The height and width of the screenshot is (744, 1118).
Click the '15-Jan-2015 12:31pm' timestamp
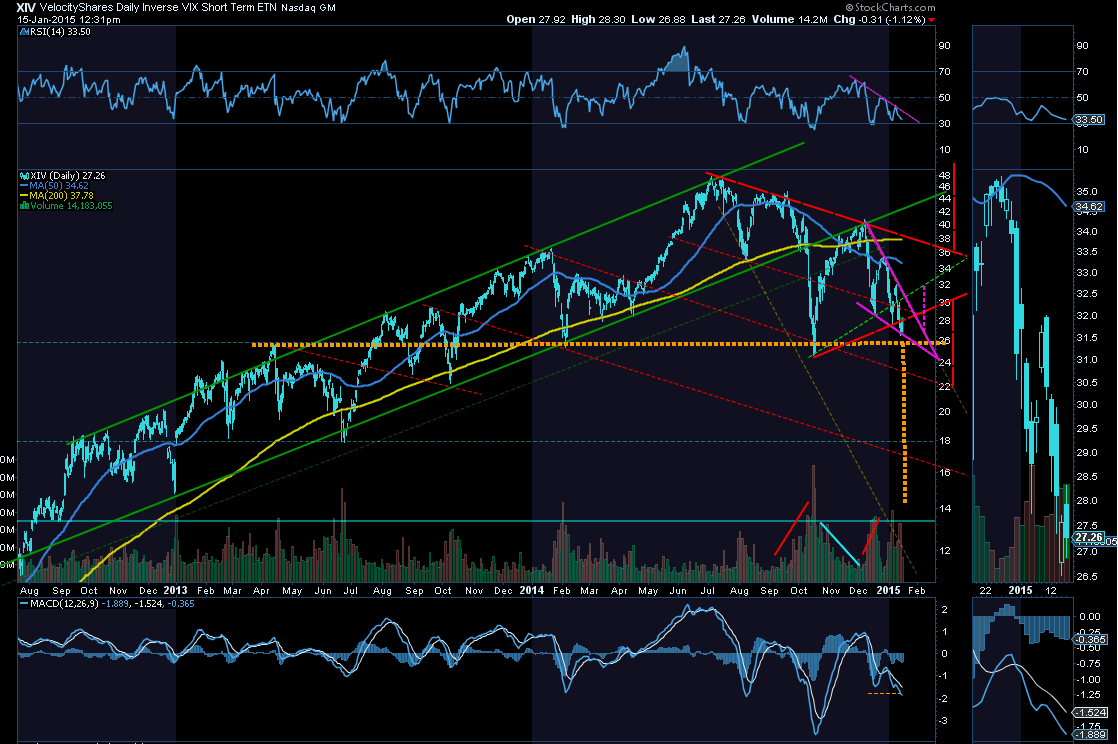pyautogui.click(x=68, y=19)
